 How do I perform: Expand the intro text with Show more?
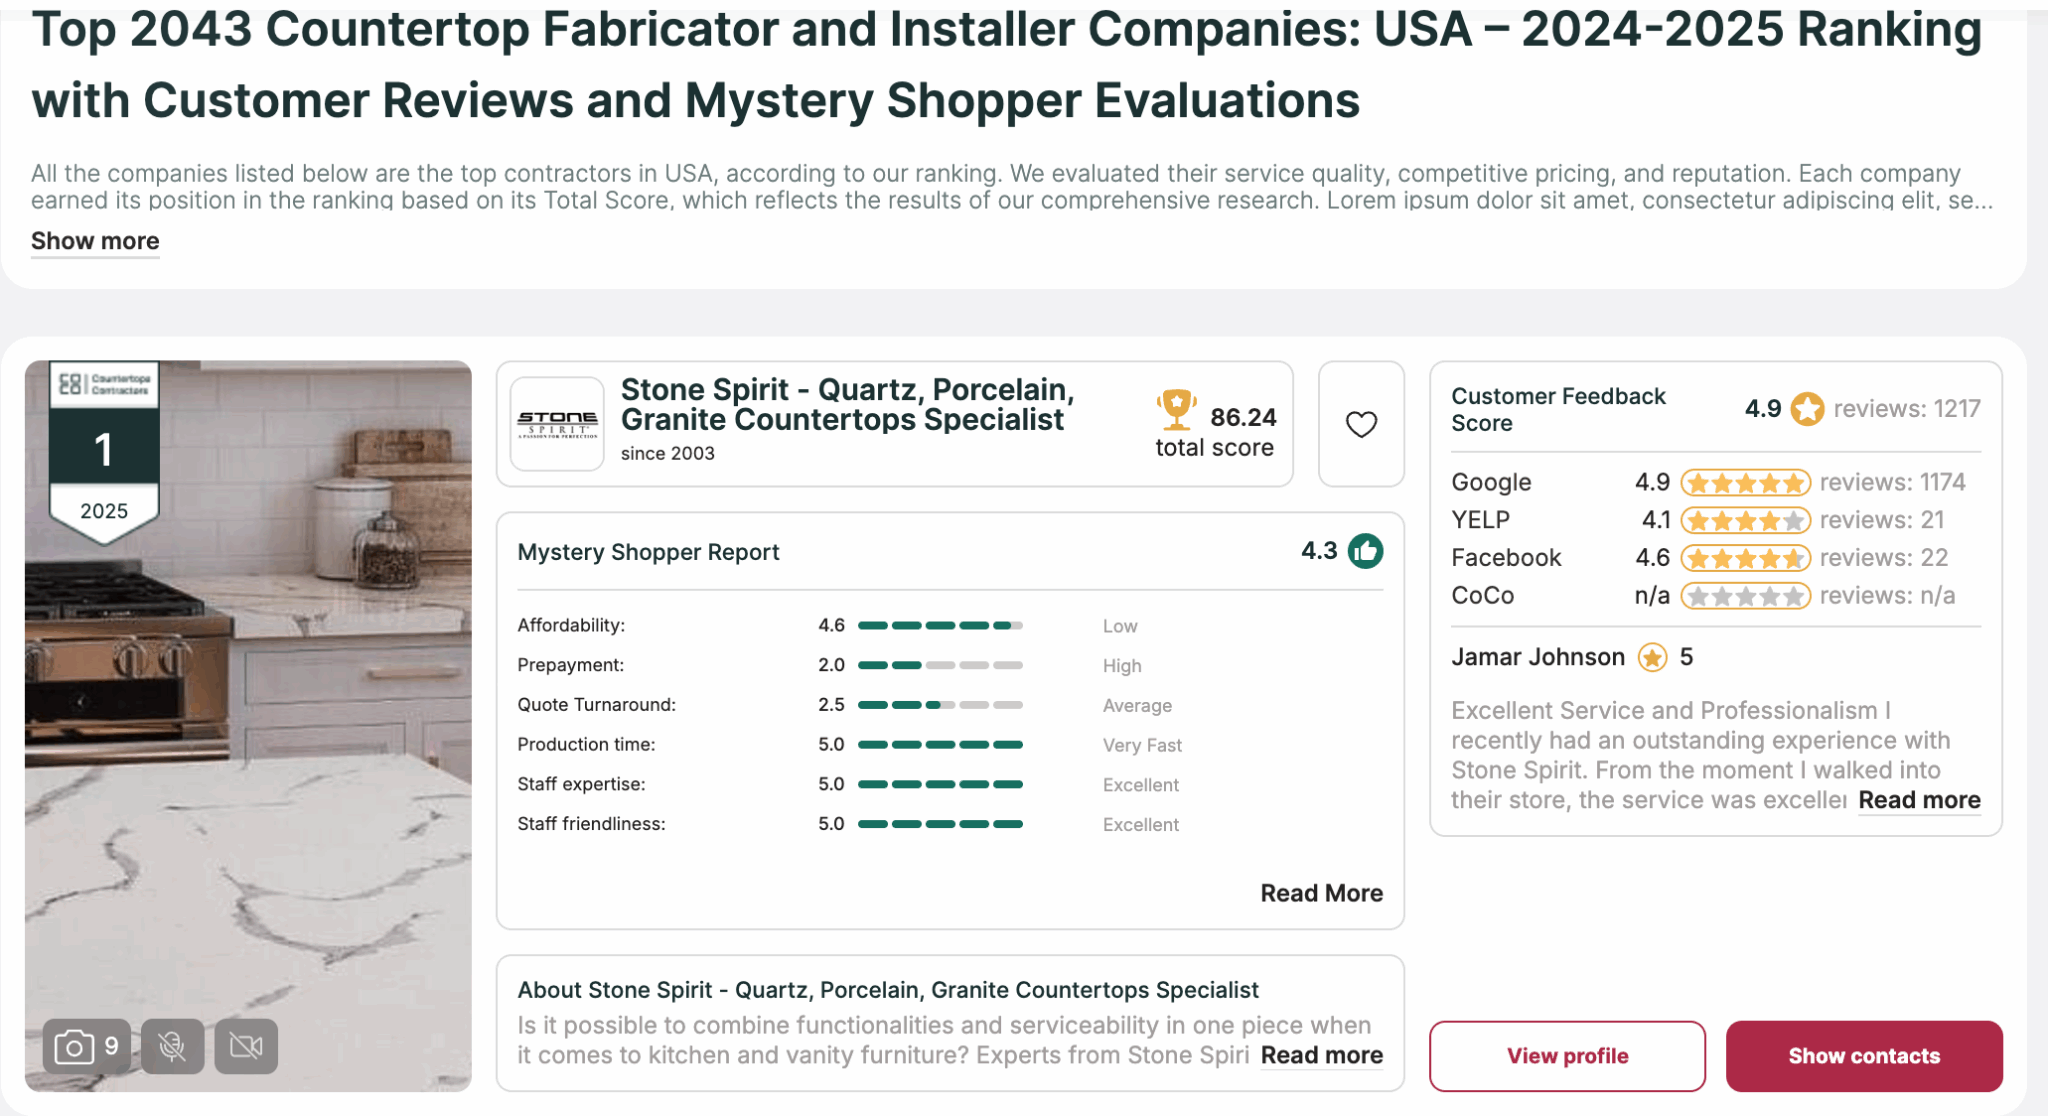95,241
